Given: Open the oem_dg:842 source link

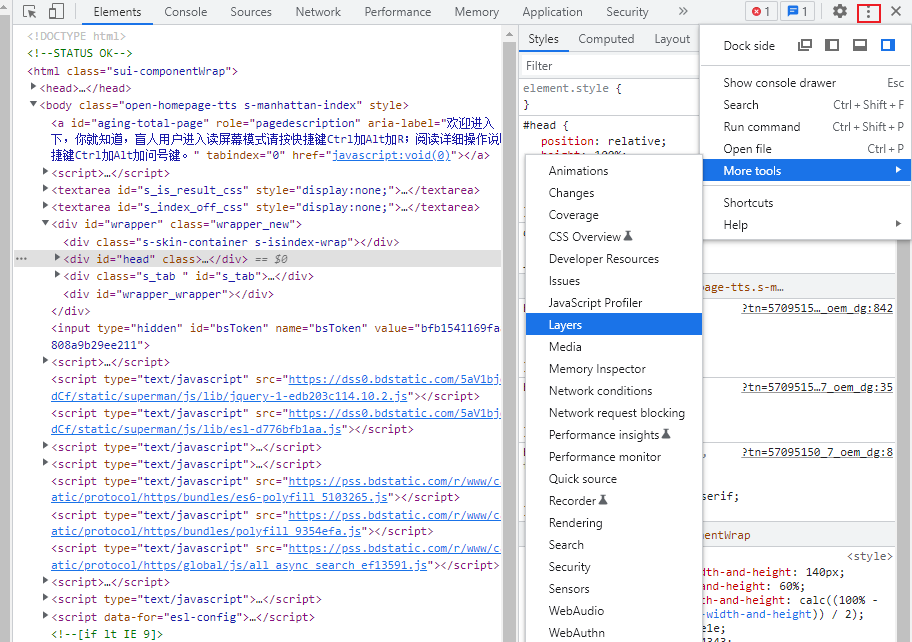Looking at the screenshot, I should click(817, 308).
